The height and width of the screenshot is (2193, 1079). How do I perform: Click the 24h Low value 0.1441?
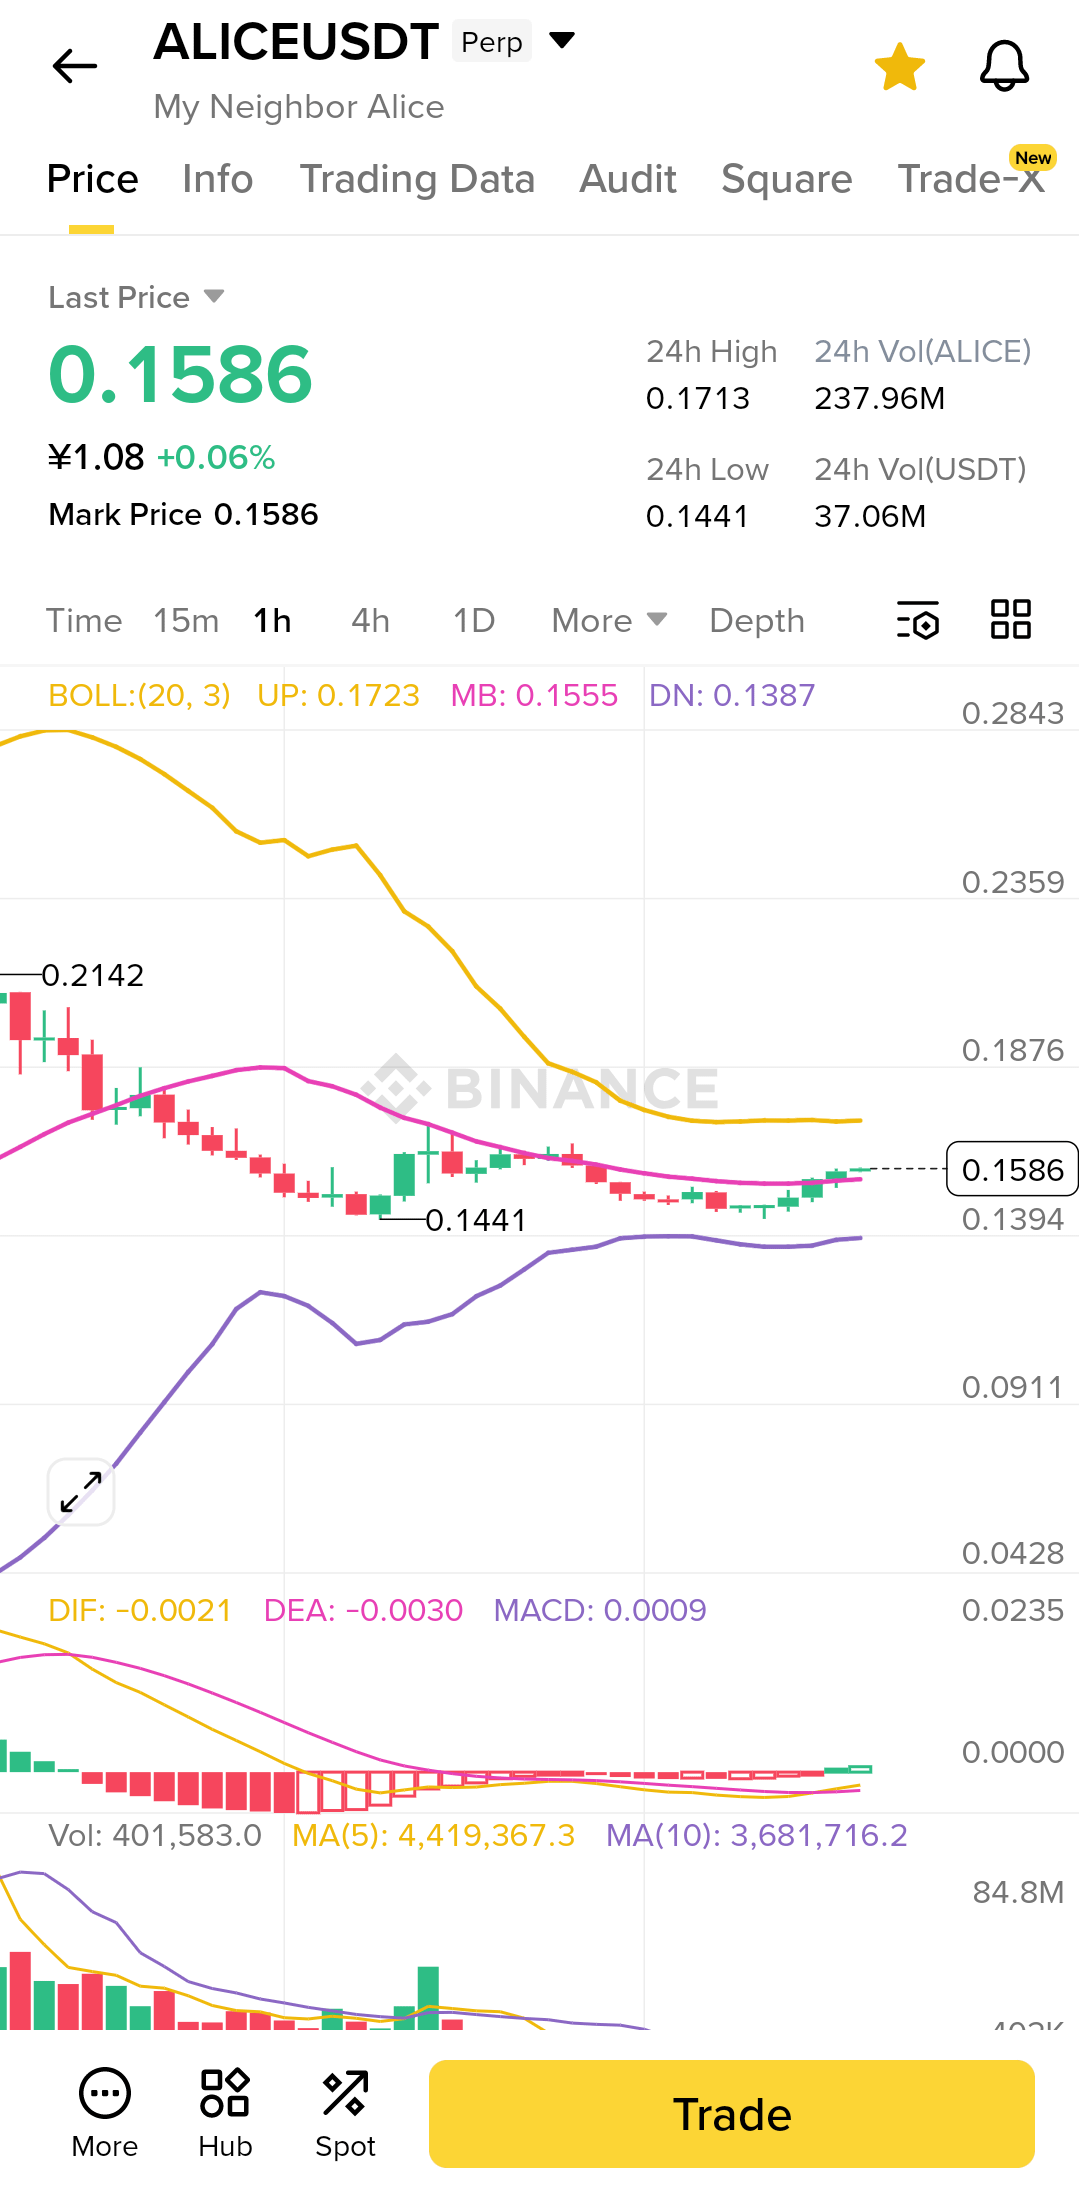[697, 517]
